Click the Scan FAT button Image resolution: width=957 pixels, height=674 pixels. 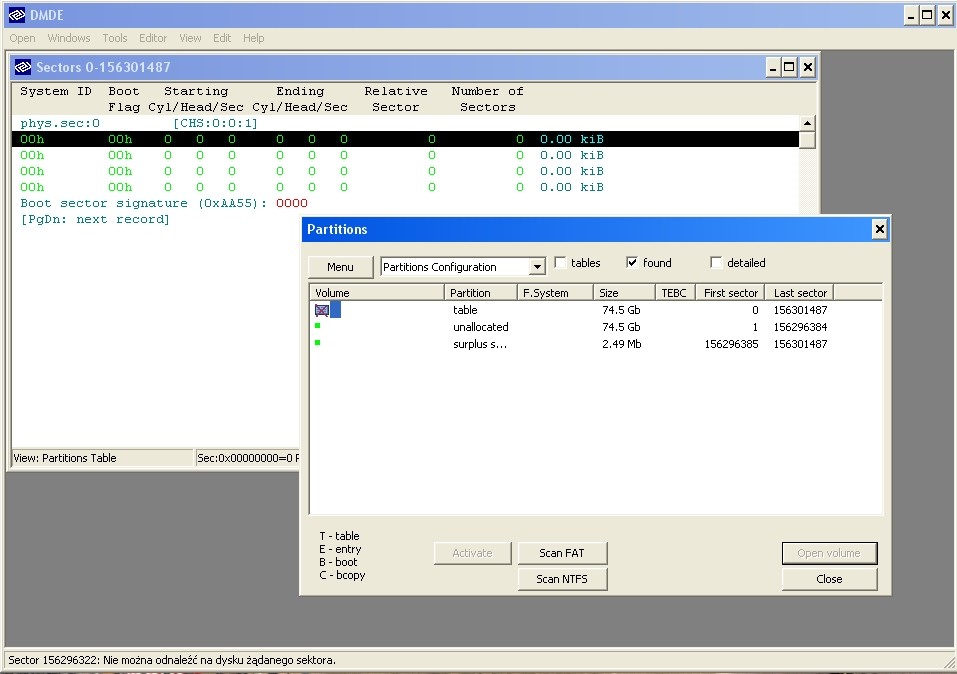click(562, 553)
